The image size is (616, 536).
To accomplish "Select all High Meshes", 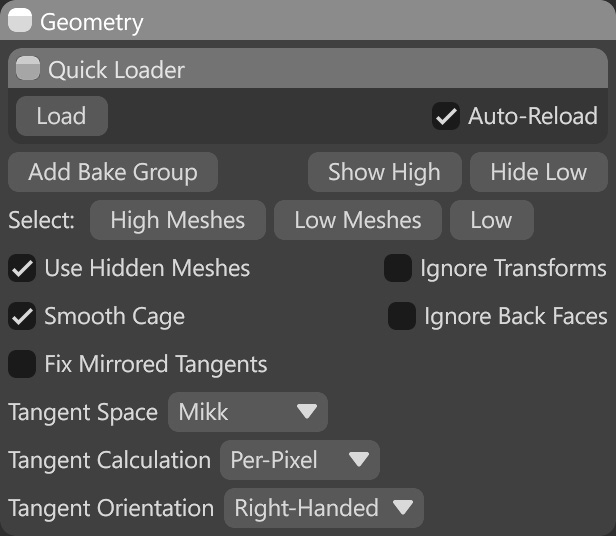I will point(177,220).
